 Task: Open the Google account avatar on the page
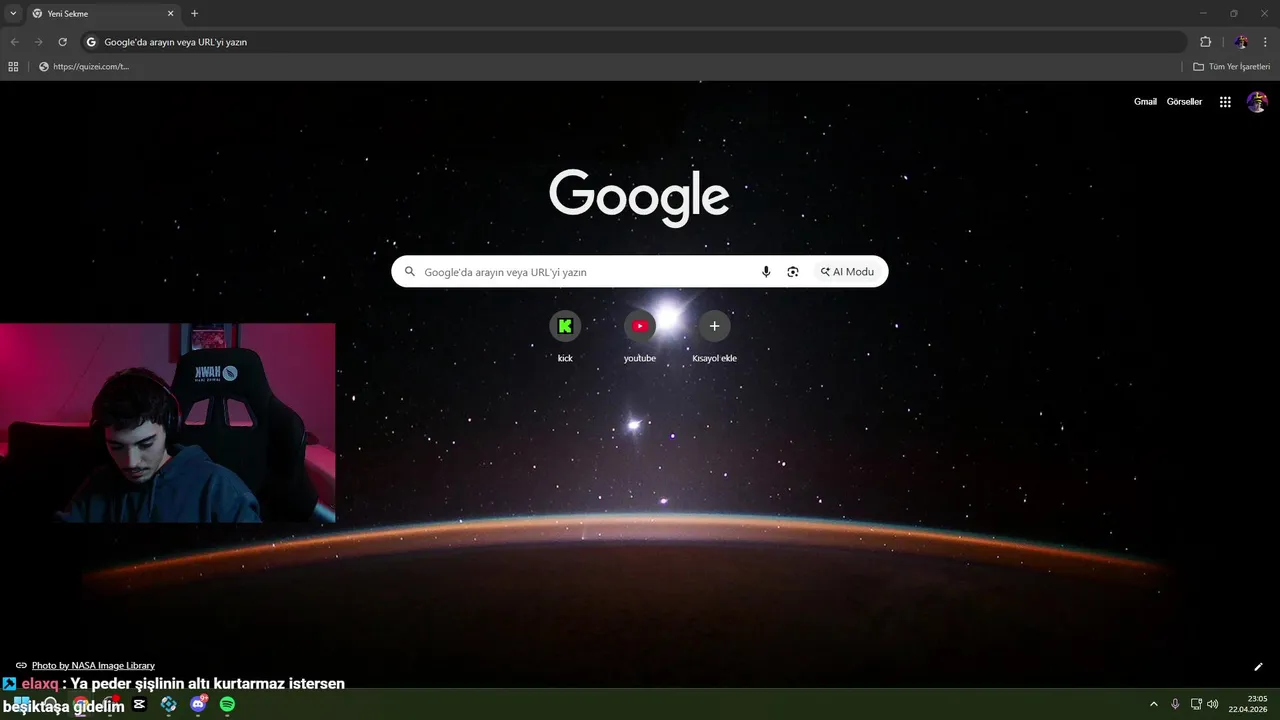[1257, 102]
